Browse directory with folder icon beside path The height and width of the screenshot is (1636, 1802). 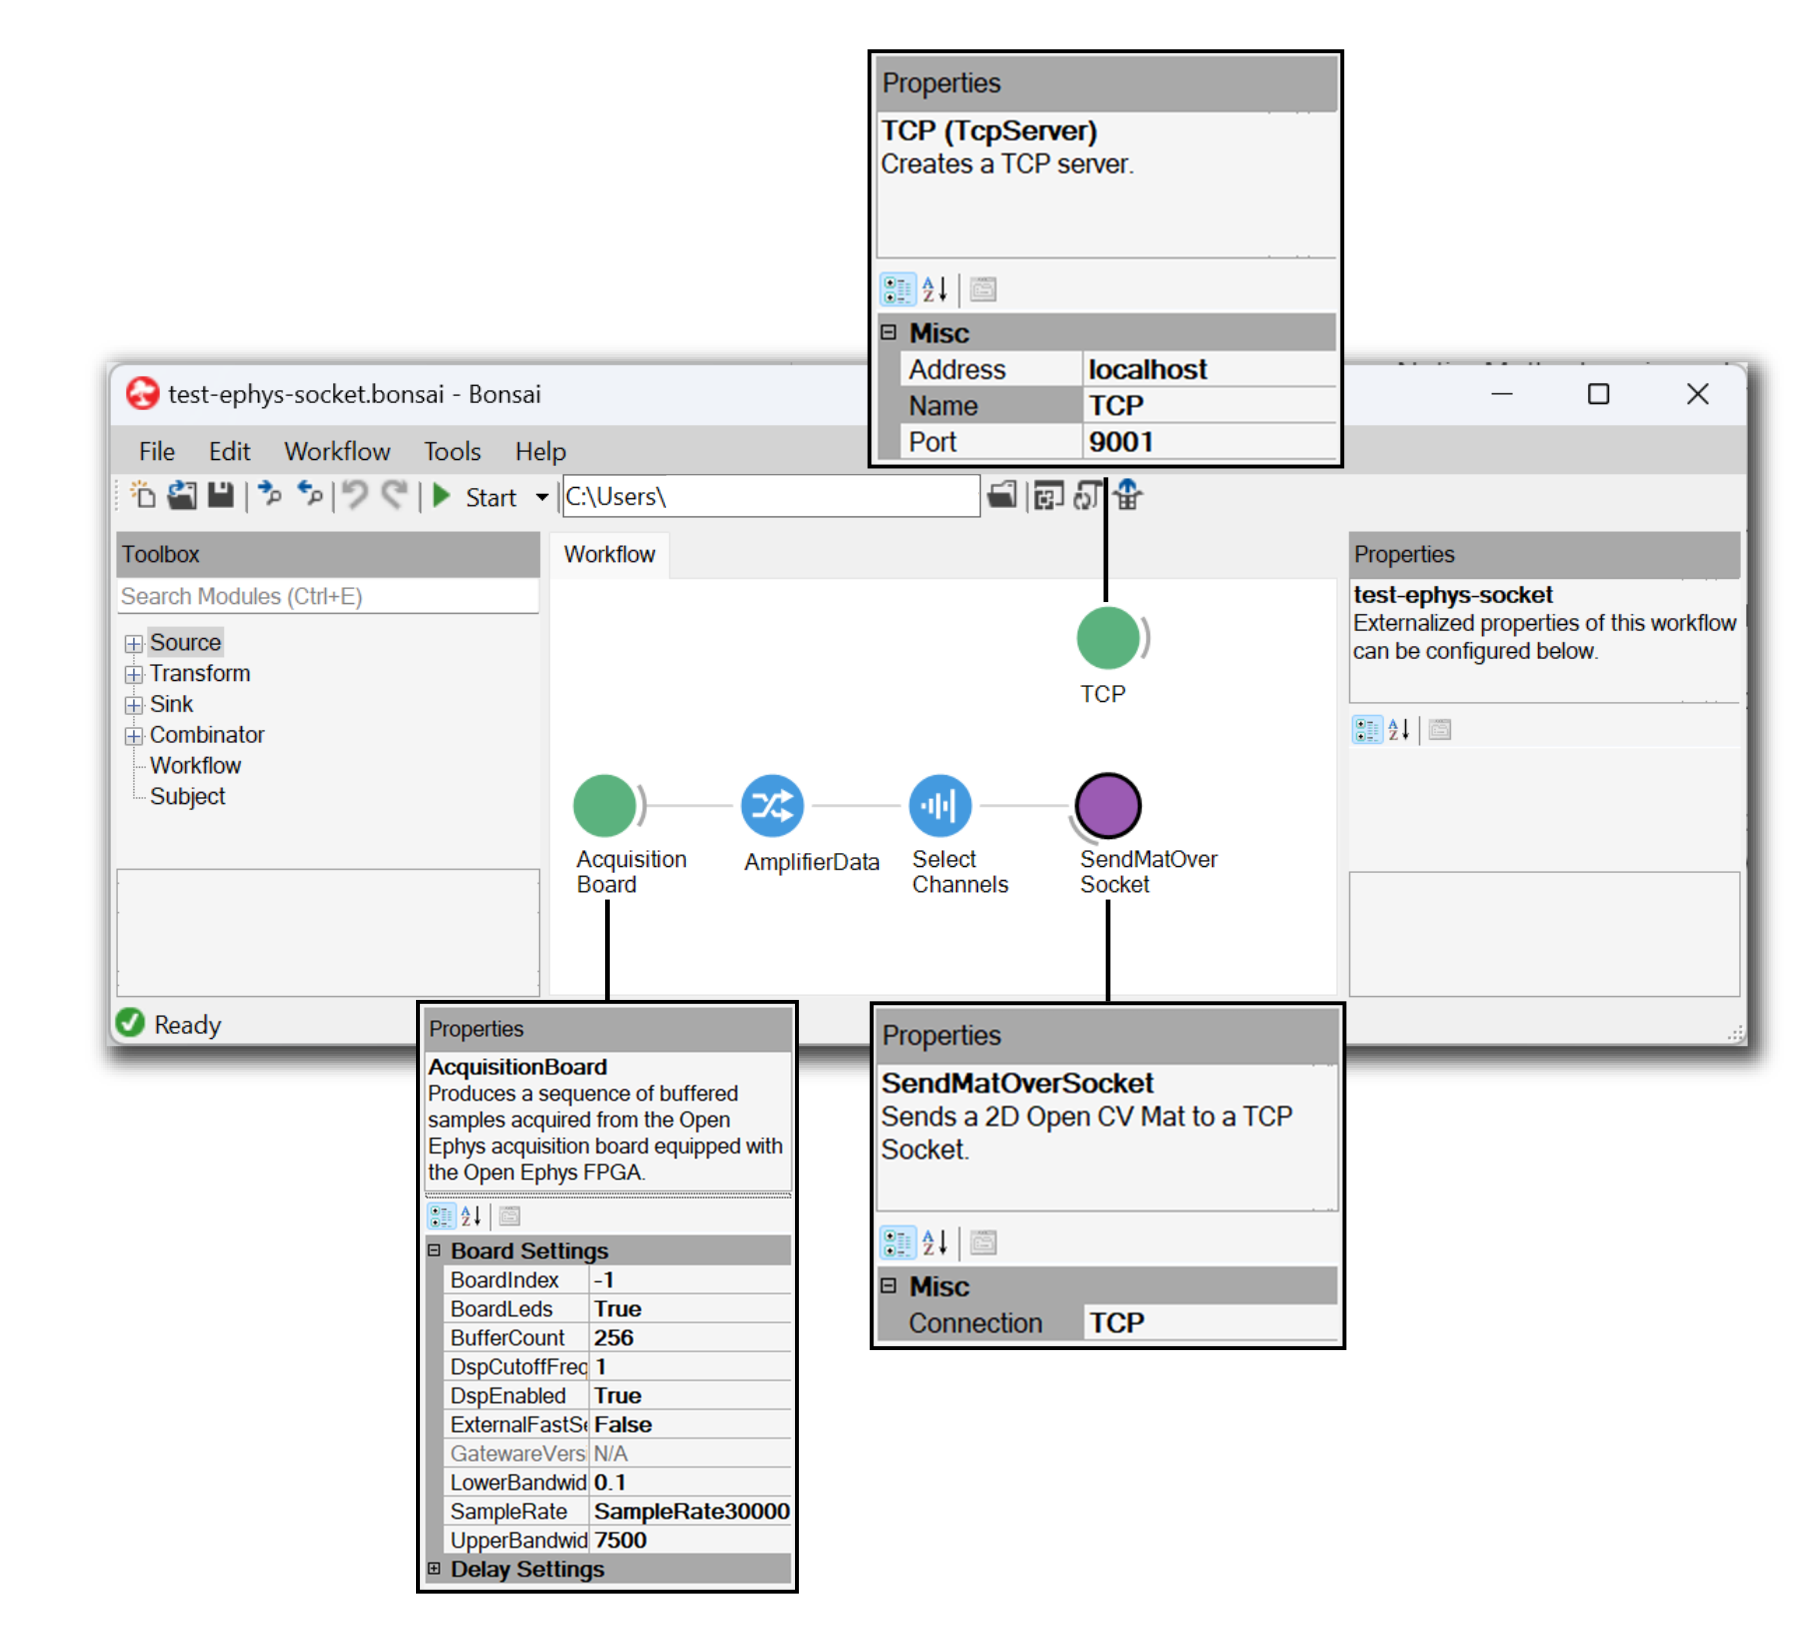tap(1002, 495)
